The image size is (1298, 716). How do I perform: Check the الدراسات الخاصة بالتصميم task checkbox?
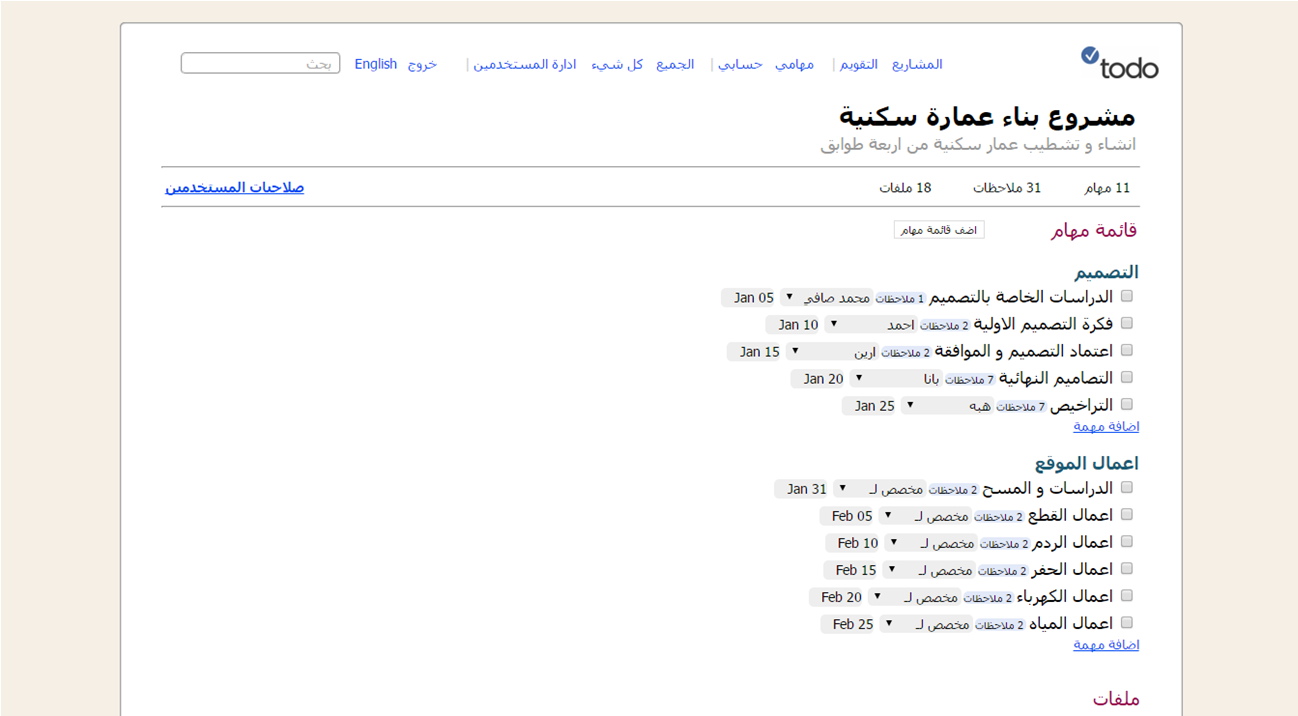(x=1127, y=297)
